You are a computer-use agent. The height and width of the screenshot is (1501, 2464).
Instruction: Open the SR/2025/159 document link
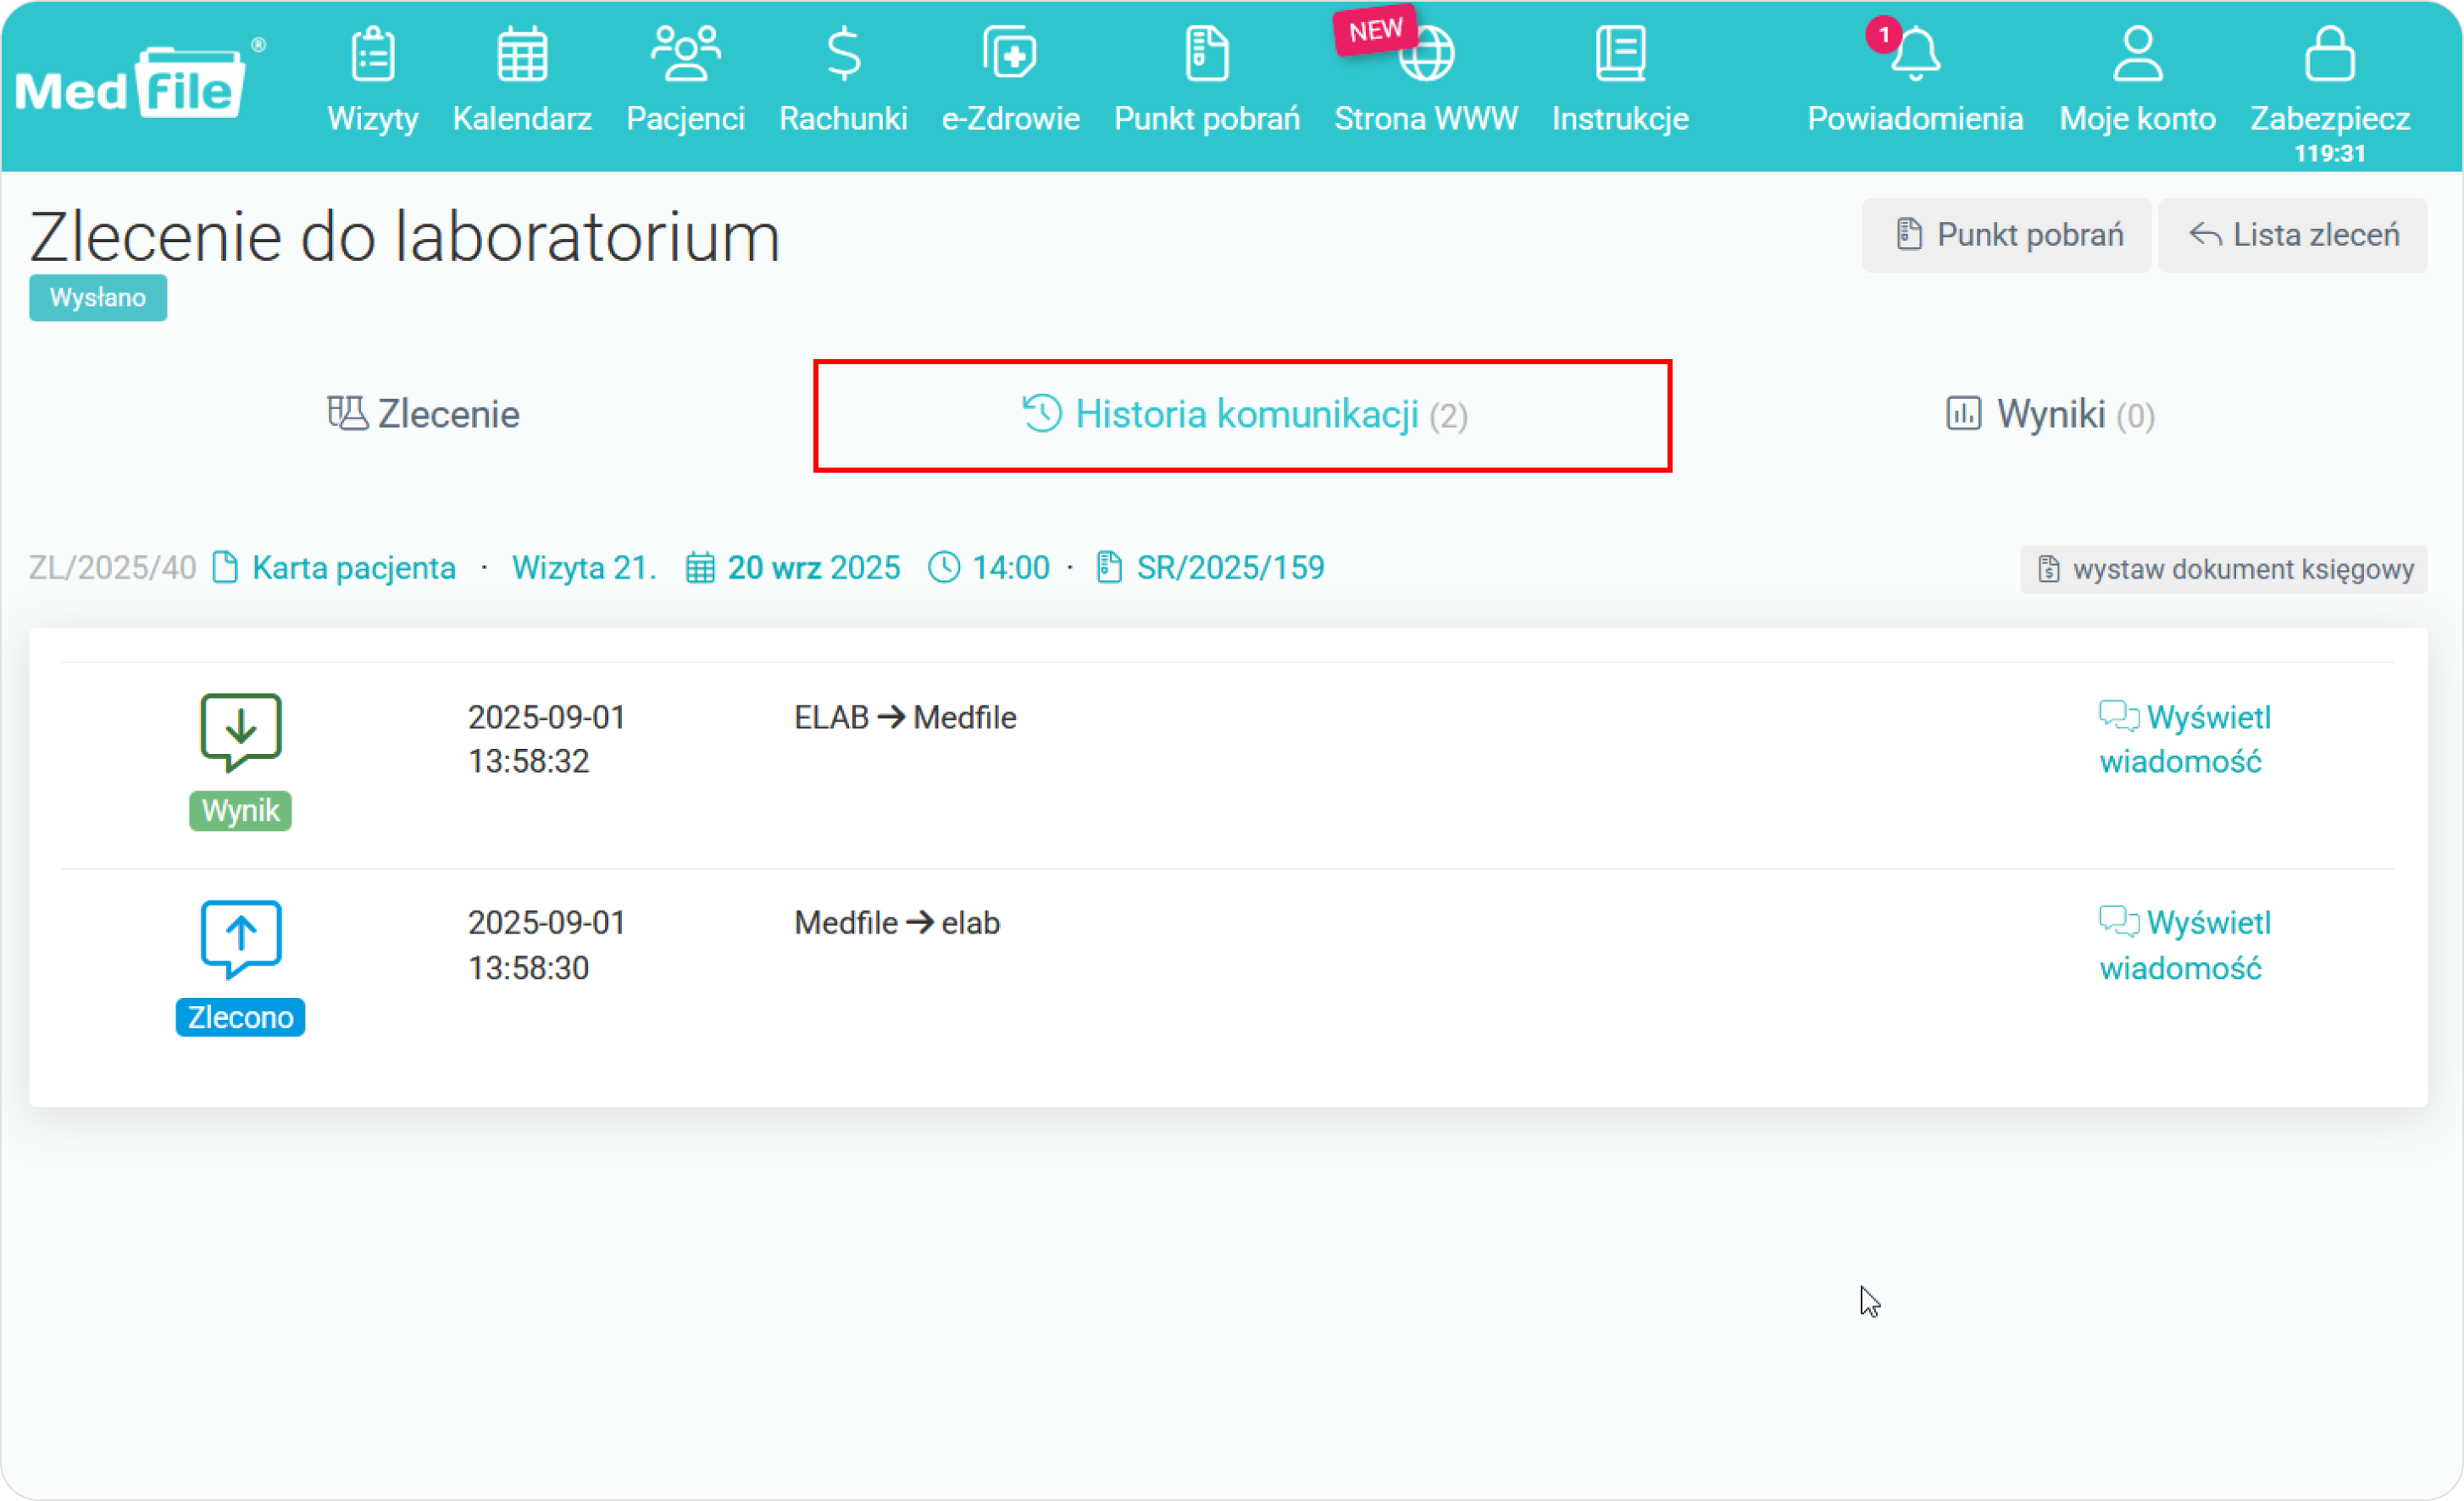pos(1229,568)
